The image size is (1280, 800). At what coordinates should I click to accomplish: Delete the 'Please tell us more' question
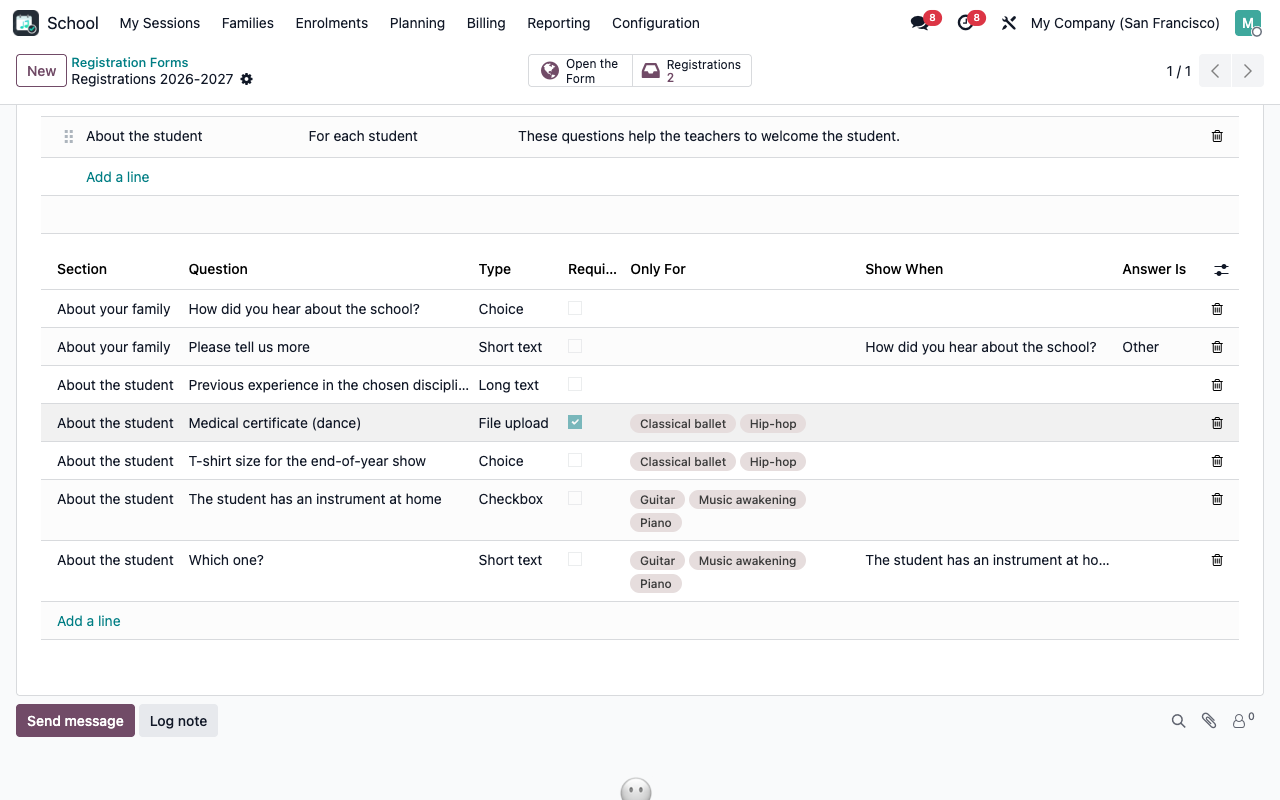click(1217, 347)
